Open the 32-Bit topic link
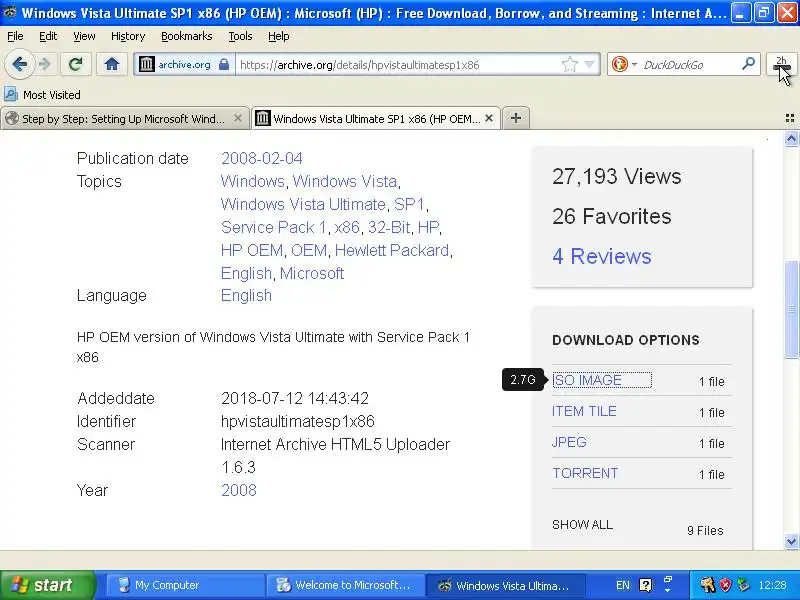Image resolution: width=800 pixels, height=600 pixels. click(389, 227)
